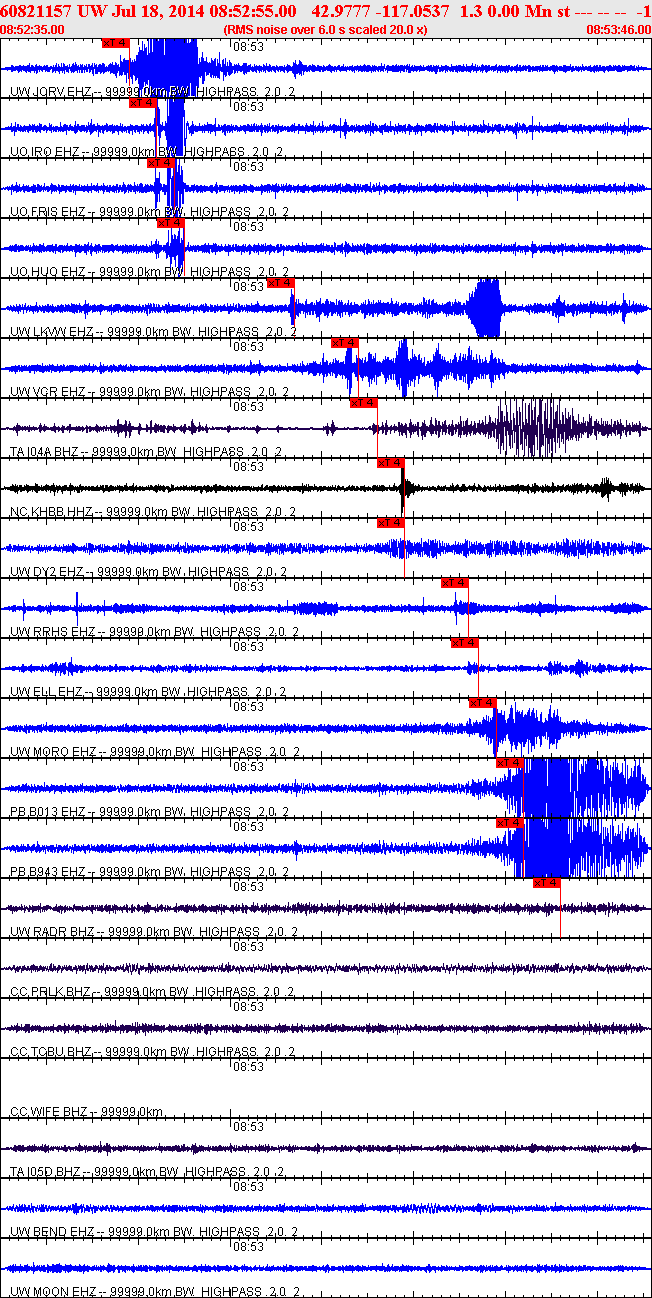Click the UW BEND EHZ station label
Image resolution: width=652 pixels, height=1298 pixels.
tap(153, 1231)
